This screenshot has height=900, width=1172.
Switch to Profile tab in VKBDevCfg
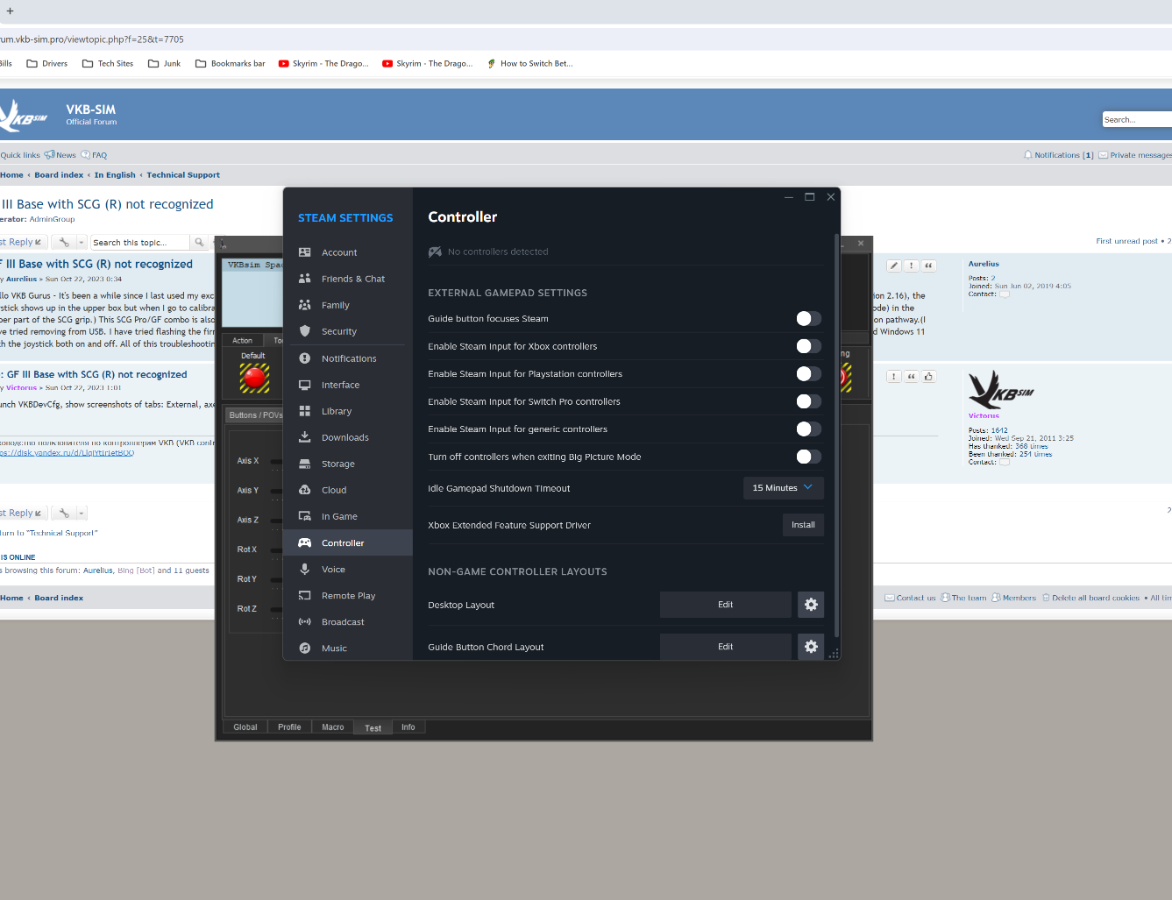289,727
